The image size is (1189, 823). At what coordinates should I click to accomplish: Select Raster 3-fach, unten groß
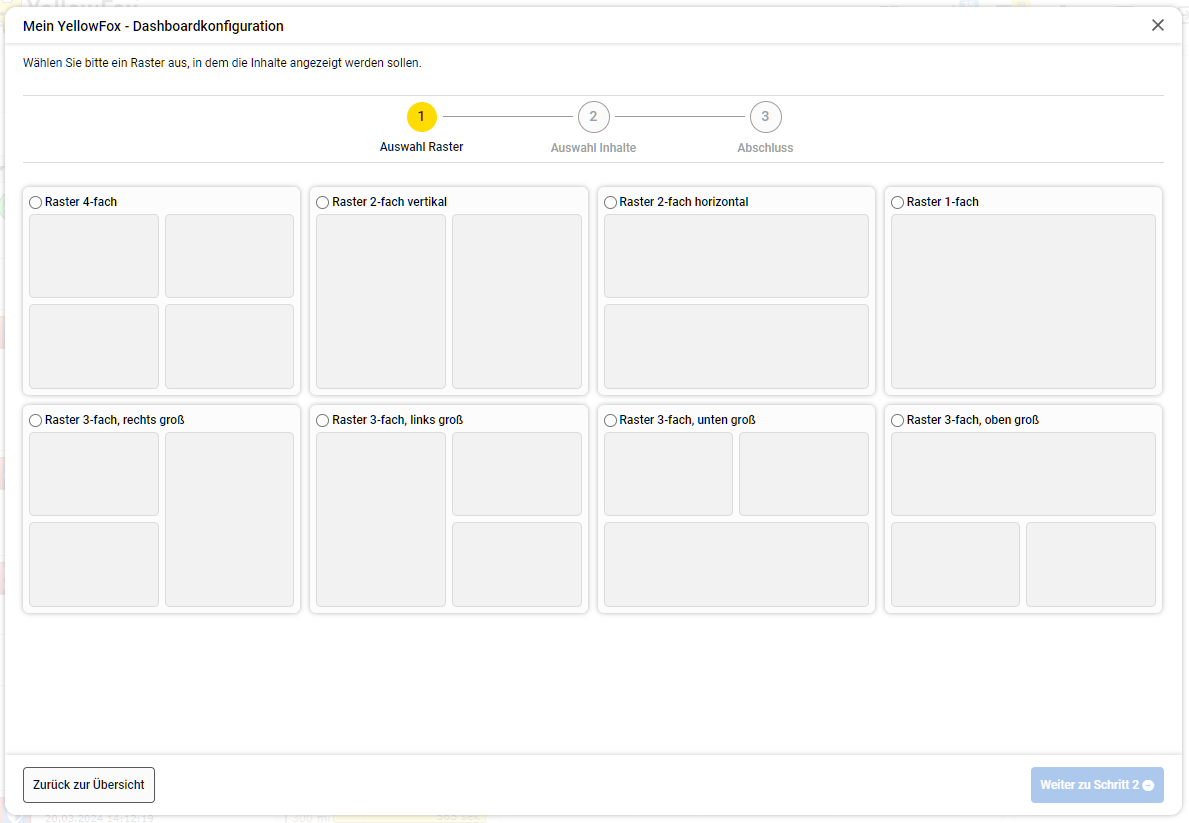point(609,420)
